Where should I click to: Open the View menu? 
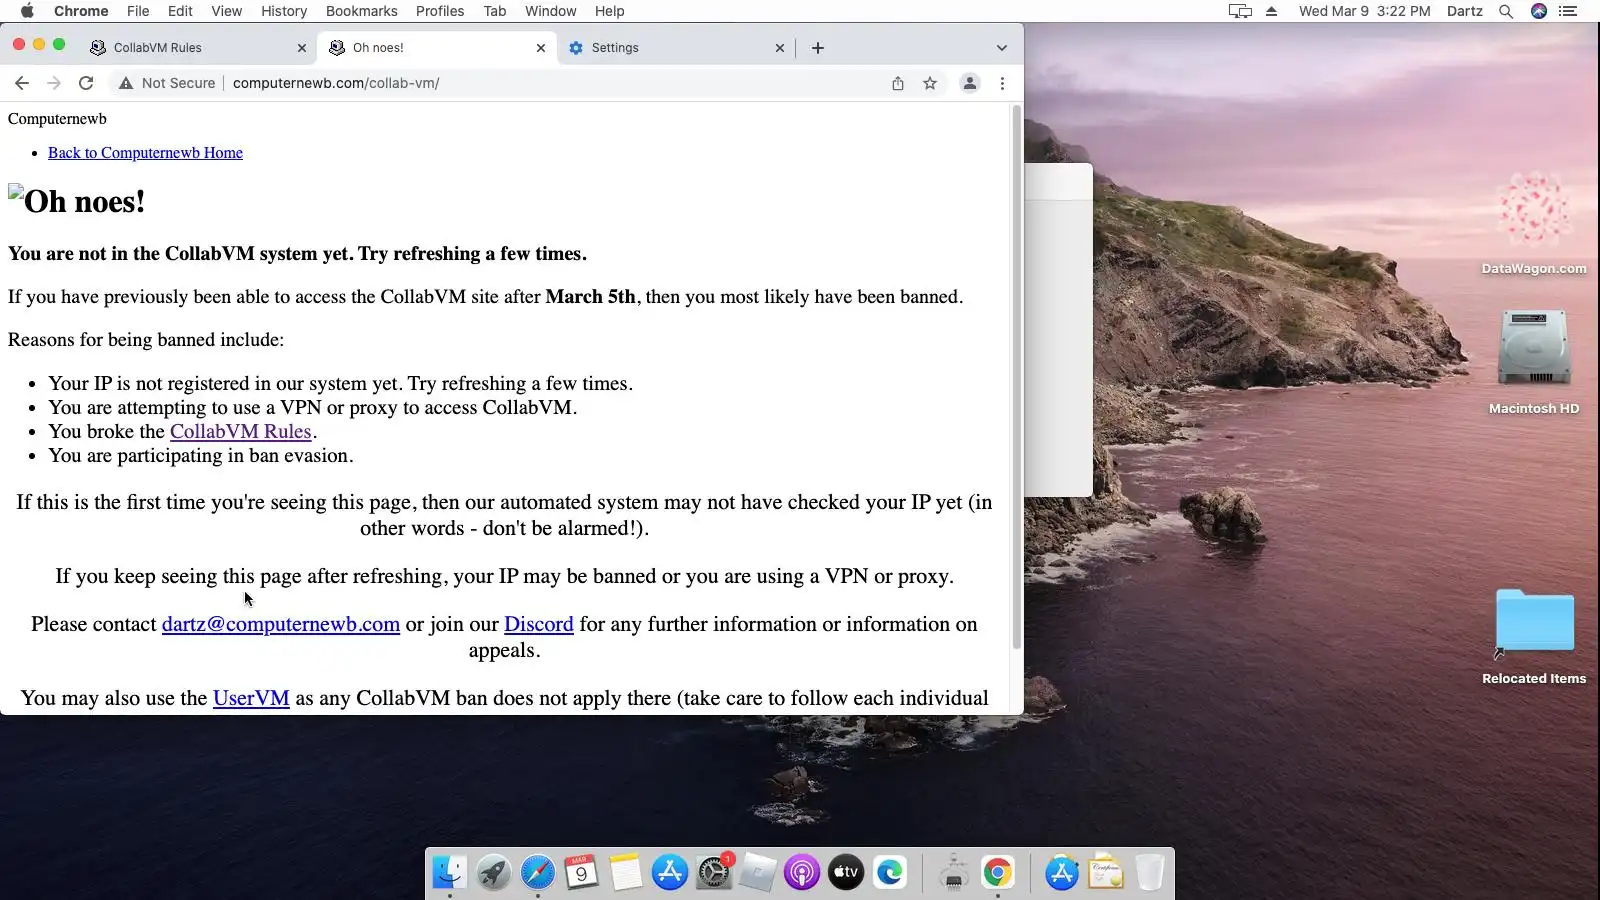(x=227, y=11)
